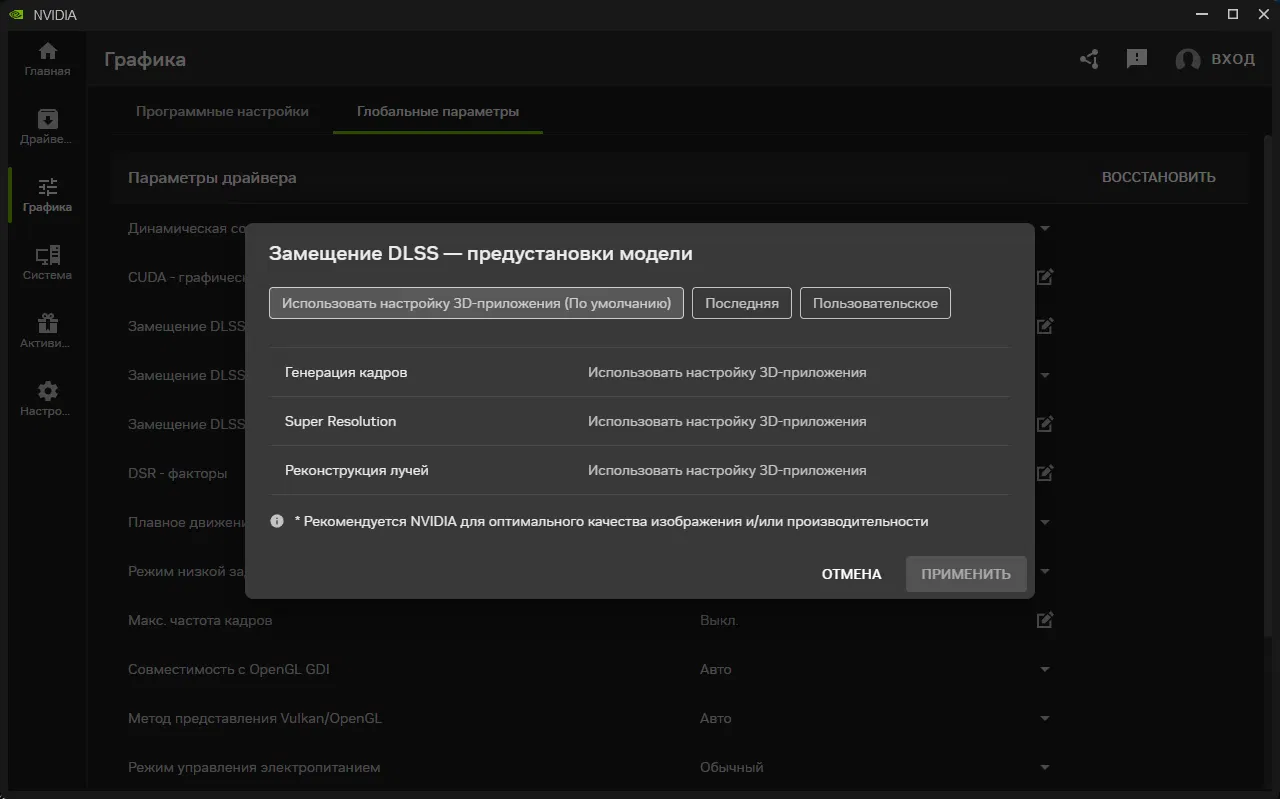Switch to the Программные настройки tab
This screenshot has height=799, width=1280.
[222, 111]
